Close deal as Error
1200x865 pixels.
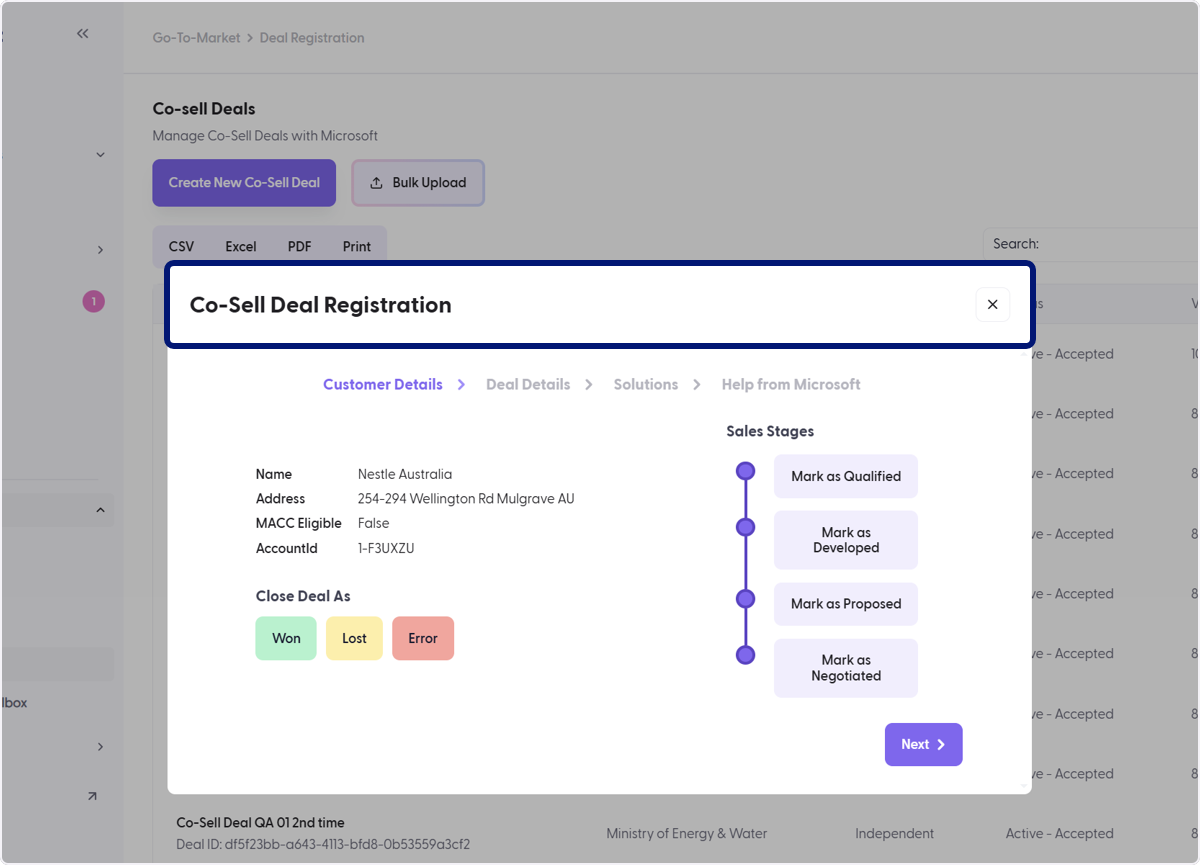pyautogui.click(x=423, y=638)
